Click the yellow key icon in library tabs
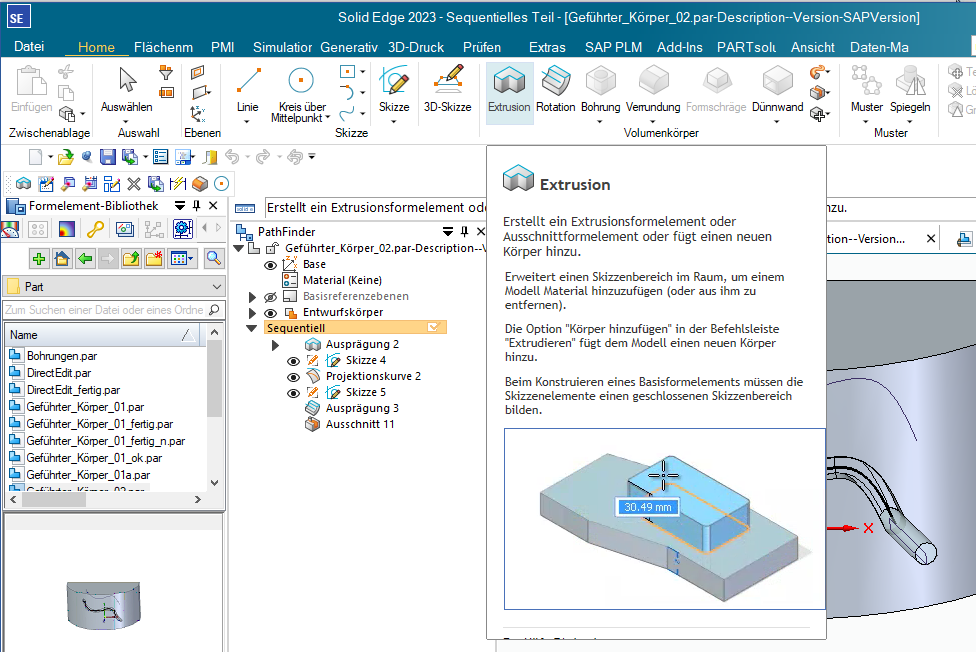The height and width of the screenshot is (652, 976). tap(95, 229)
